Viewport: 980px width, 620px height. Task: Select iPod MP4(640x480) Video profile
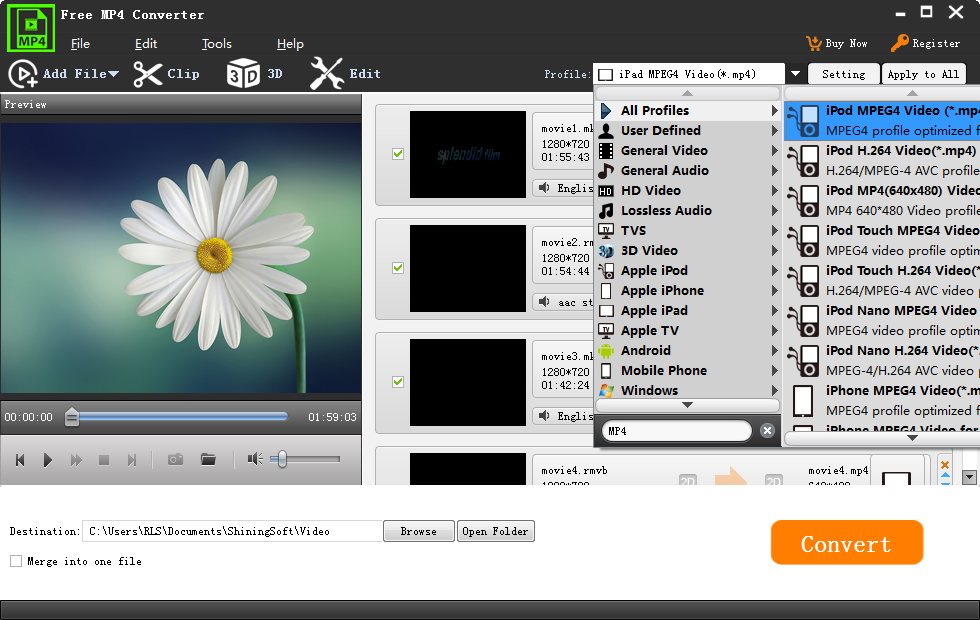coord(882,201)
